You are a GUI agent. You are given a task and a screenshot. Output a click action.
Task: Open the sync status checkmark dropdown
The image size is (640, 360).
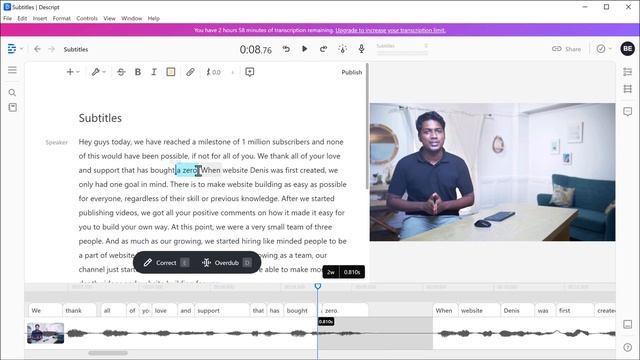(604, 49)
